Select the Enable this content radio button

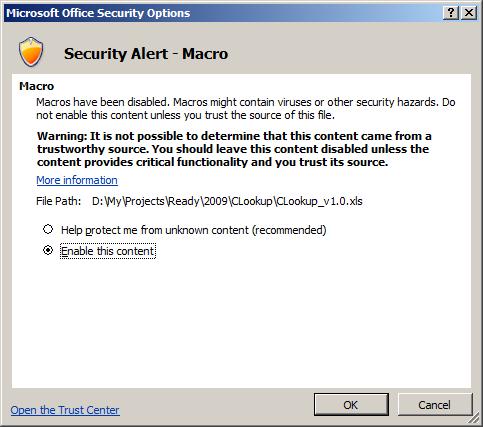click(x=48, y=250)
